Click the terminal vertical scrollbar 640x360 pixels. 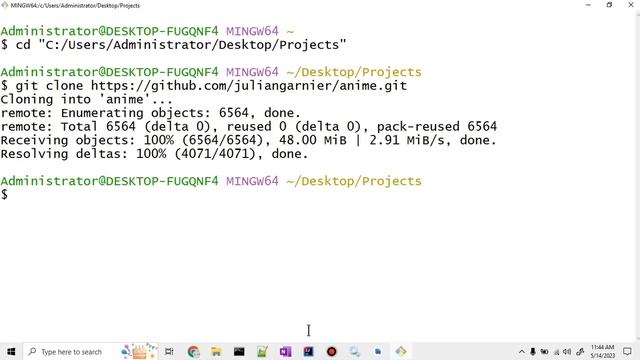point(638,176)
